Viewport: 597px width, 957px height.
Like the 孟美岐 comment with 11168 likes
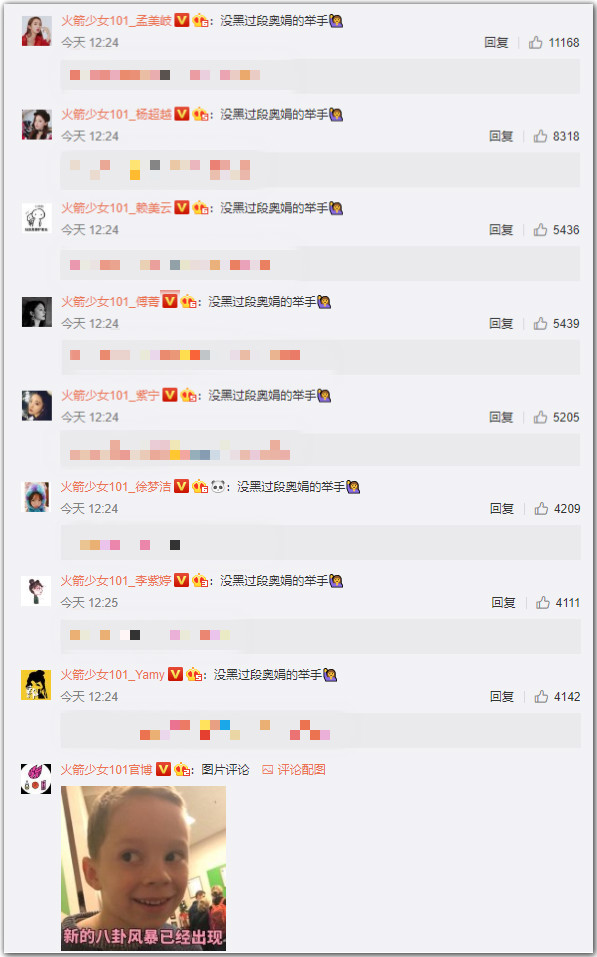coord(535,42)
